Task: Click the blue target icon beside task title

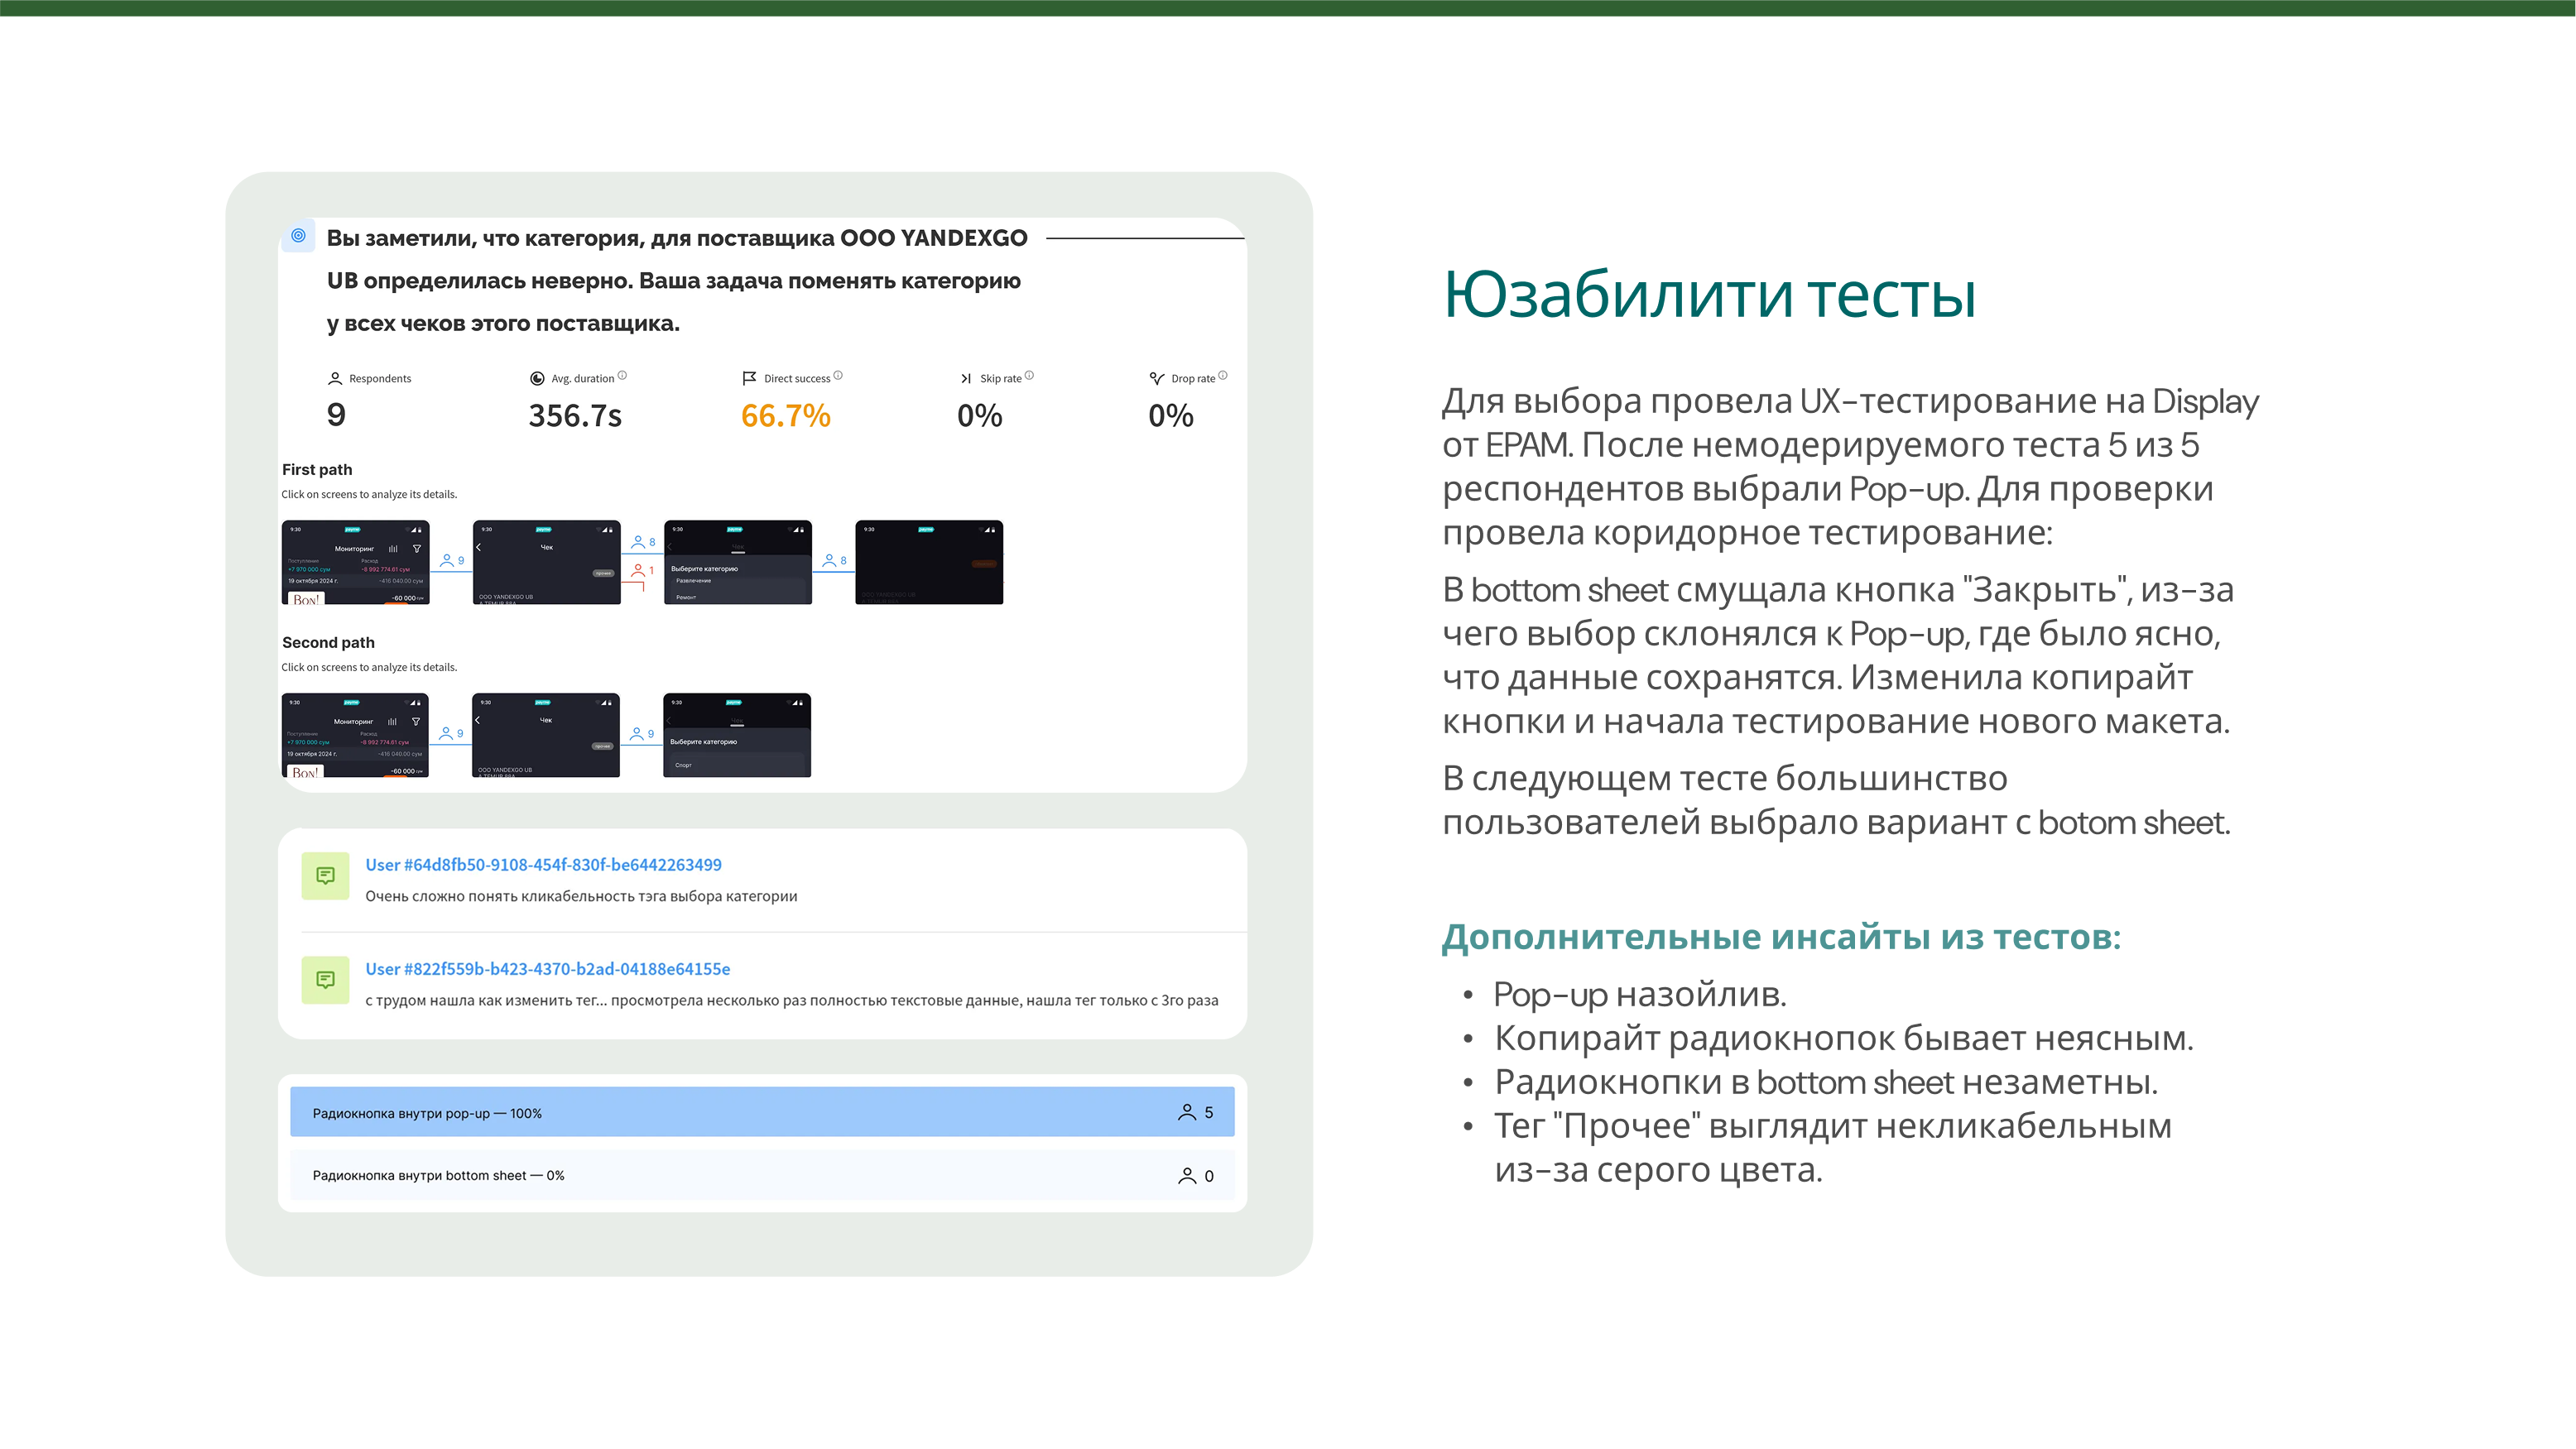Action: point(298,236)
